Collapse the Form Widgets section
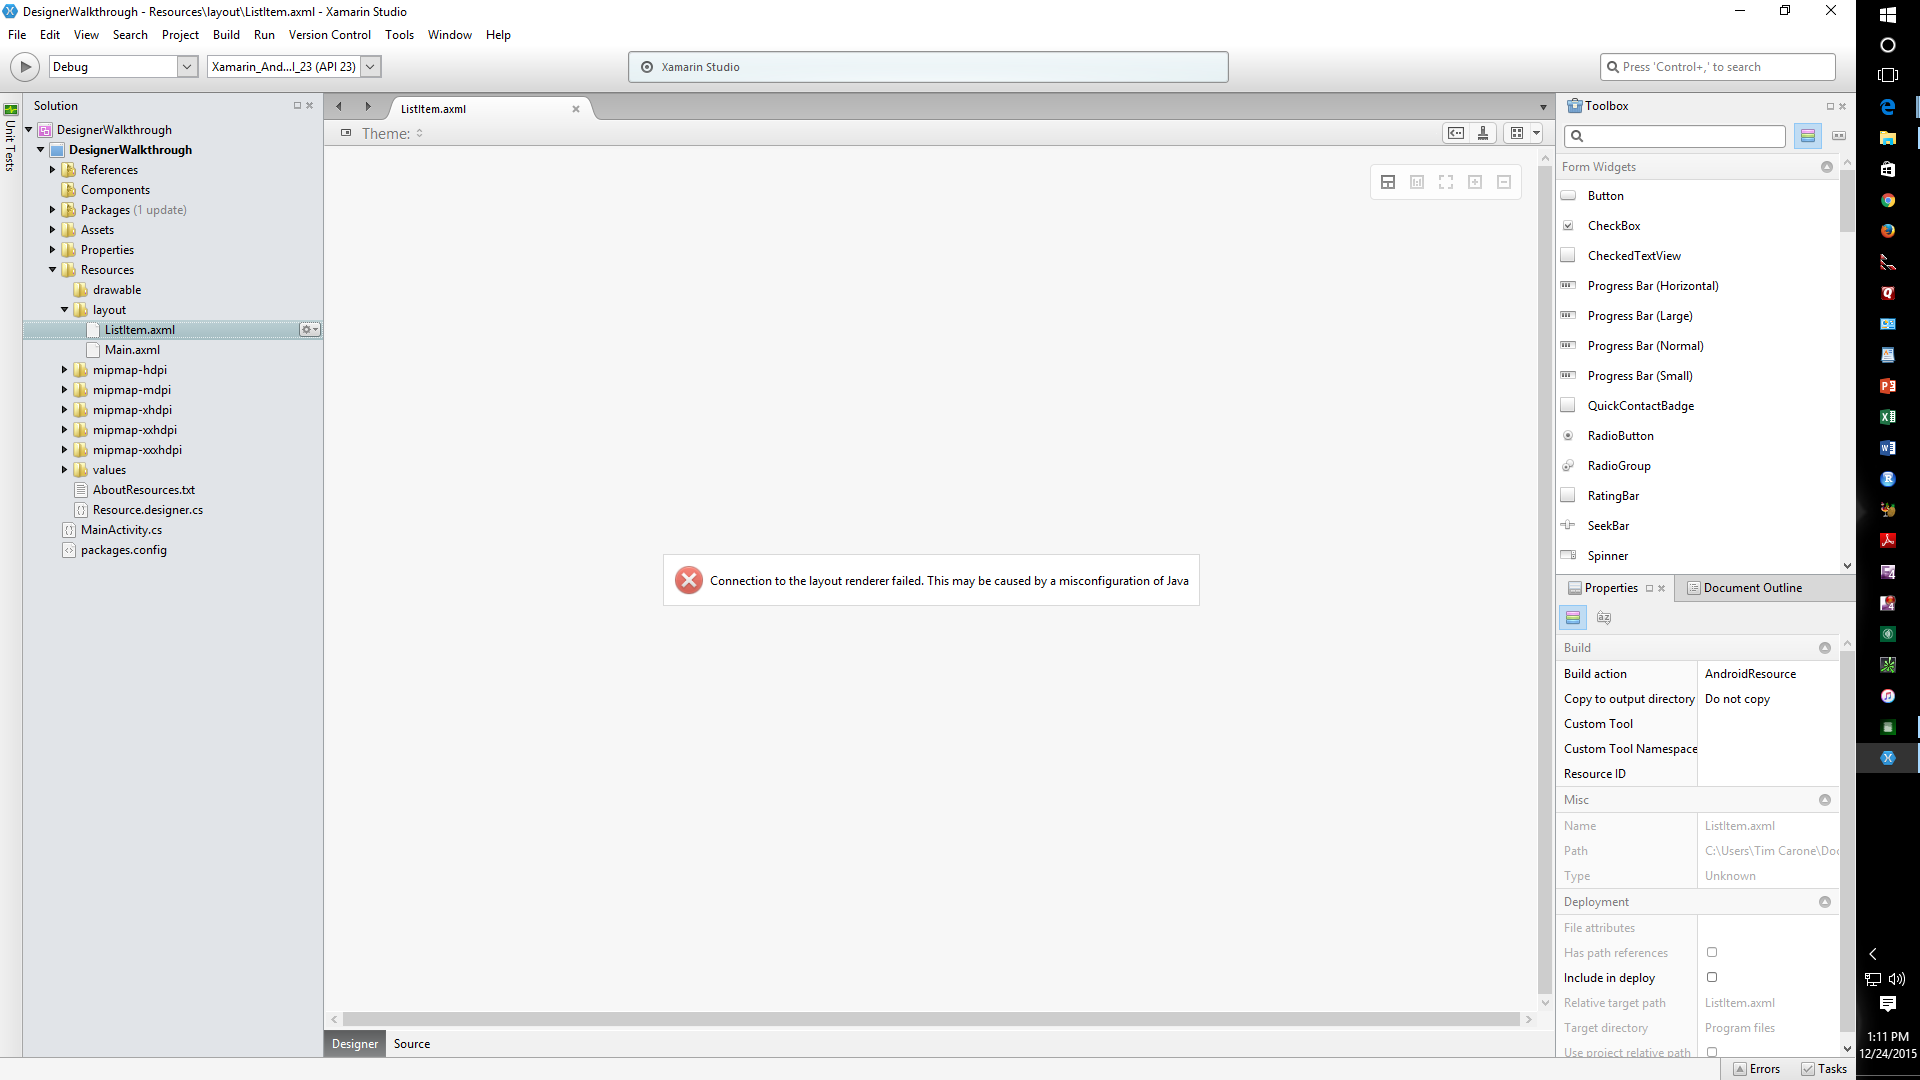 (x=1826, y=167)
